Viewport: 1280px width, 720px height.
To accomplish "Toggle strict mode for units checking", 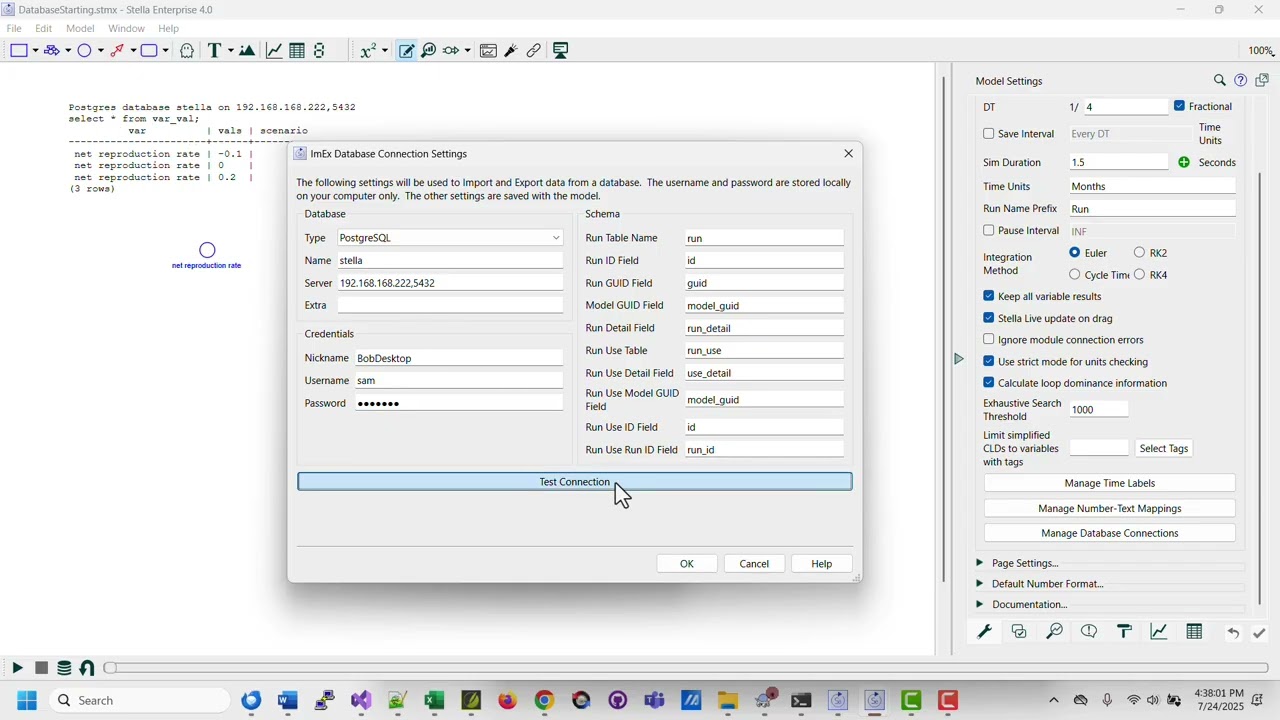I will point(989,361).
